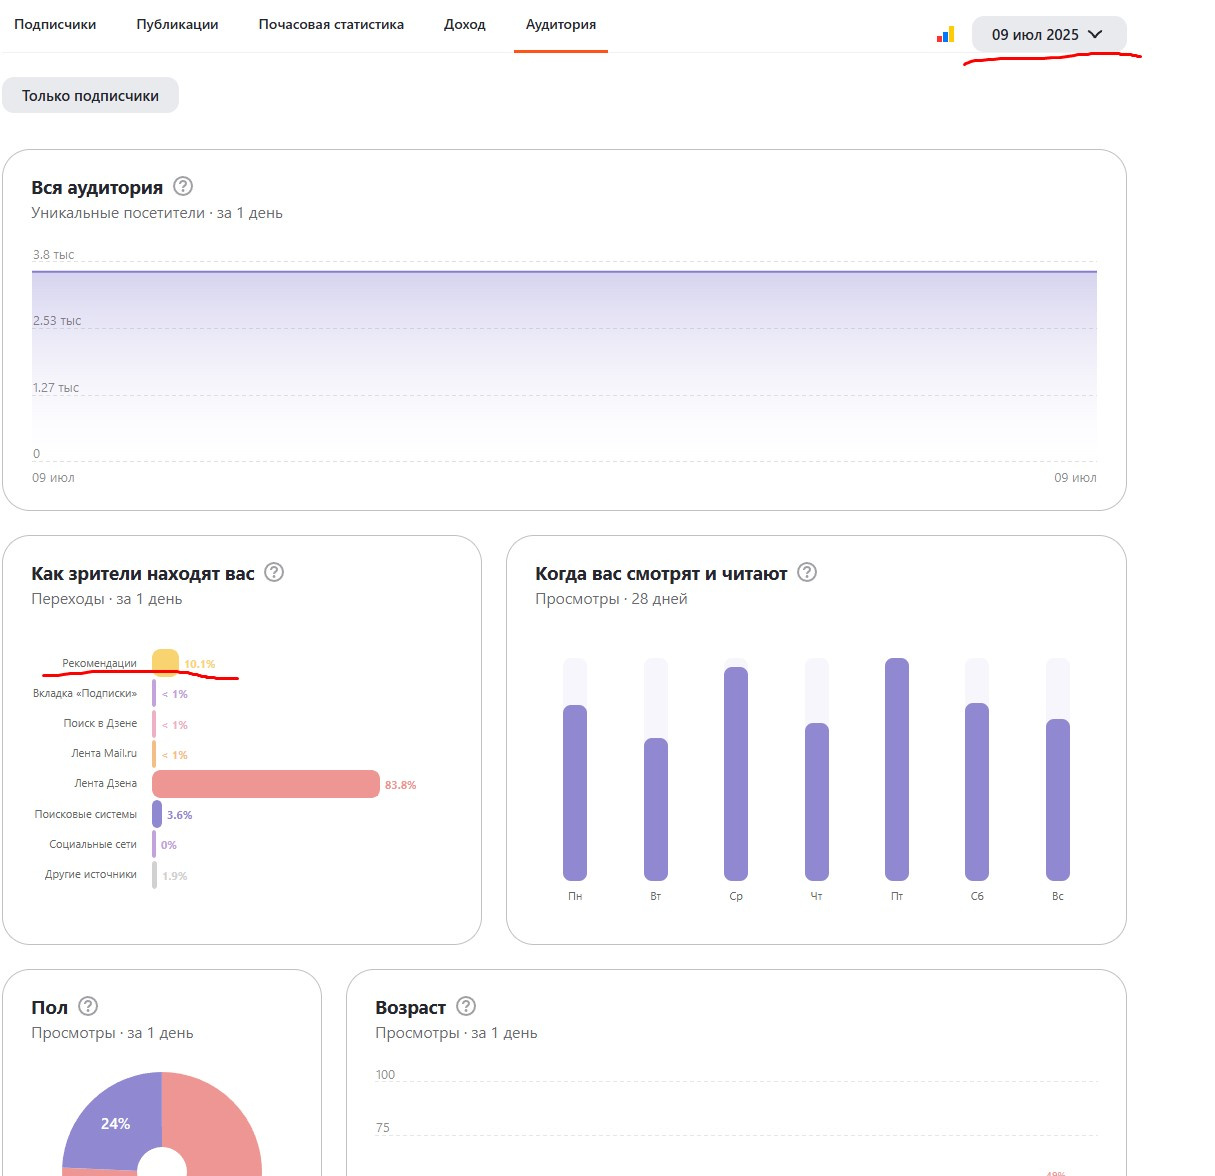This screenshot has width=1215, height=1176.
Task: Click the < 1% value for Поиск в Дзене
Action: pos(175,725)
